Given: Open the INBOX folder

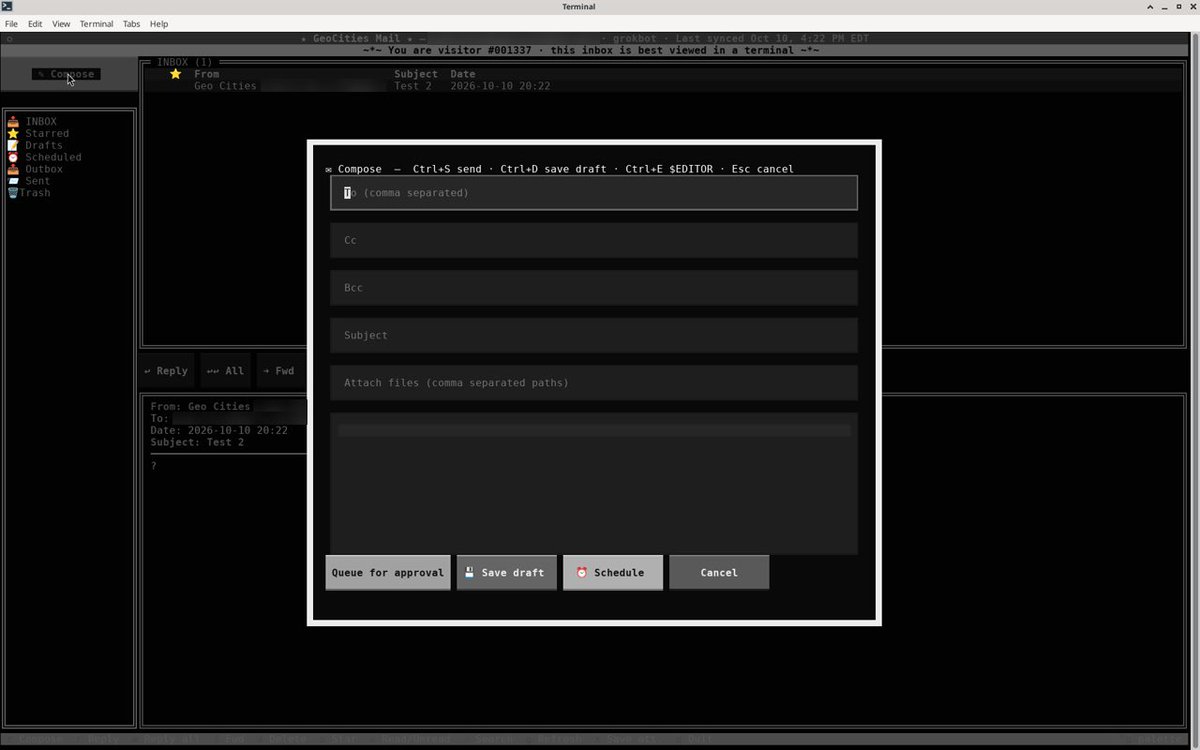Looking at the screenshot, I should coord(41,121).
